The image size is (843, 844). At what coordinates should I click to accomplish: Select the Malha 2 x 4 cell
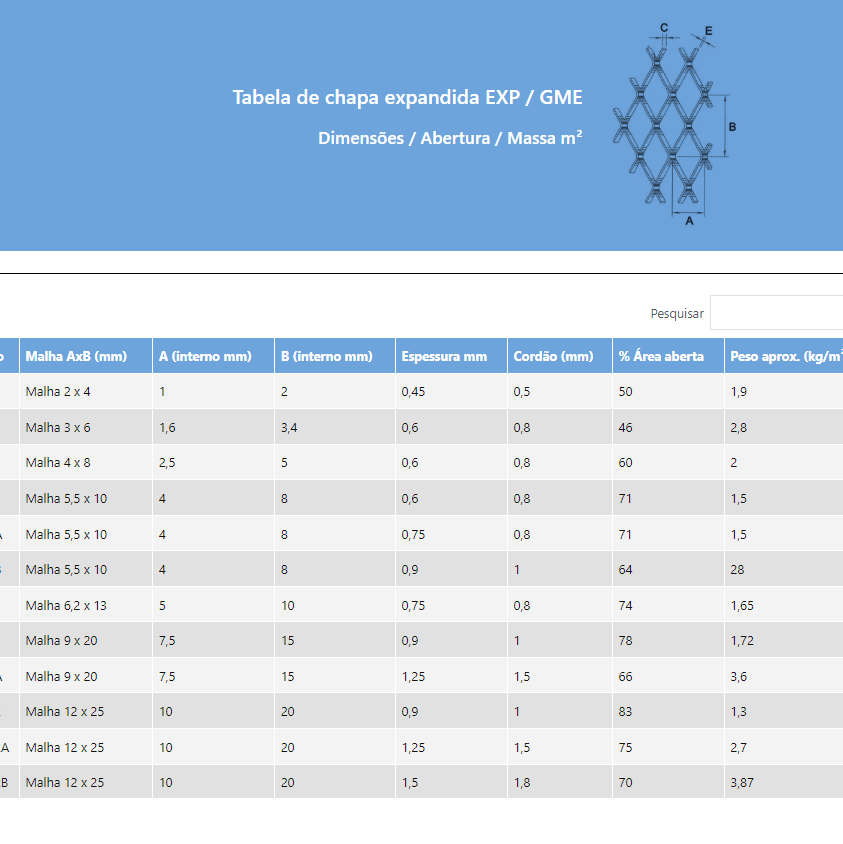[58, 392]
